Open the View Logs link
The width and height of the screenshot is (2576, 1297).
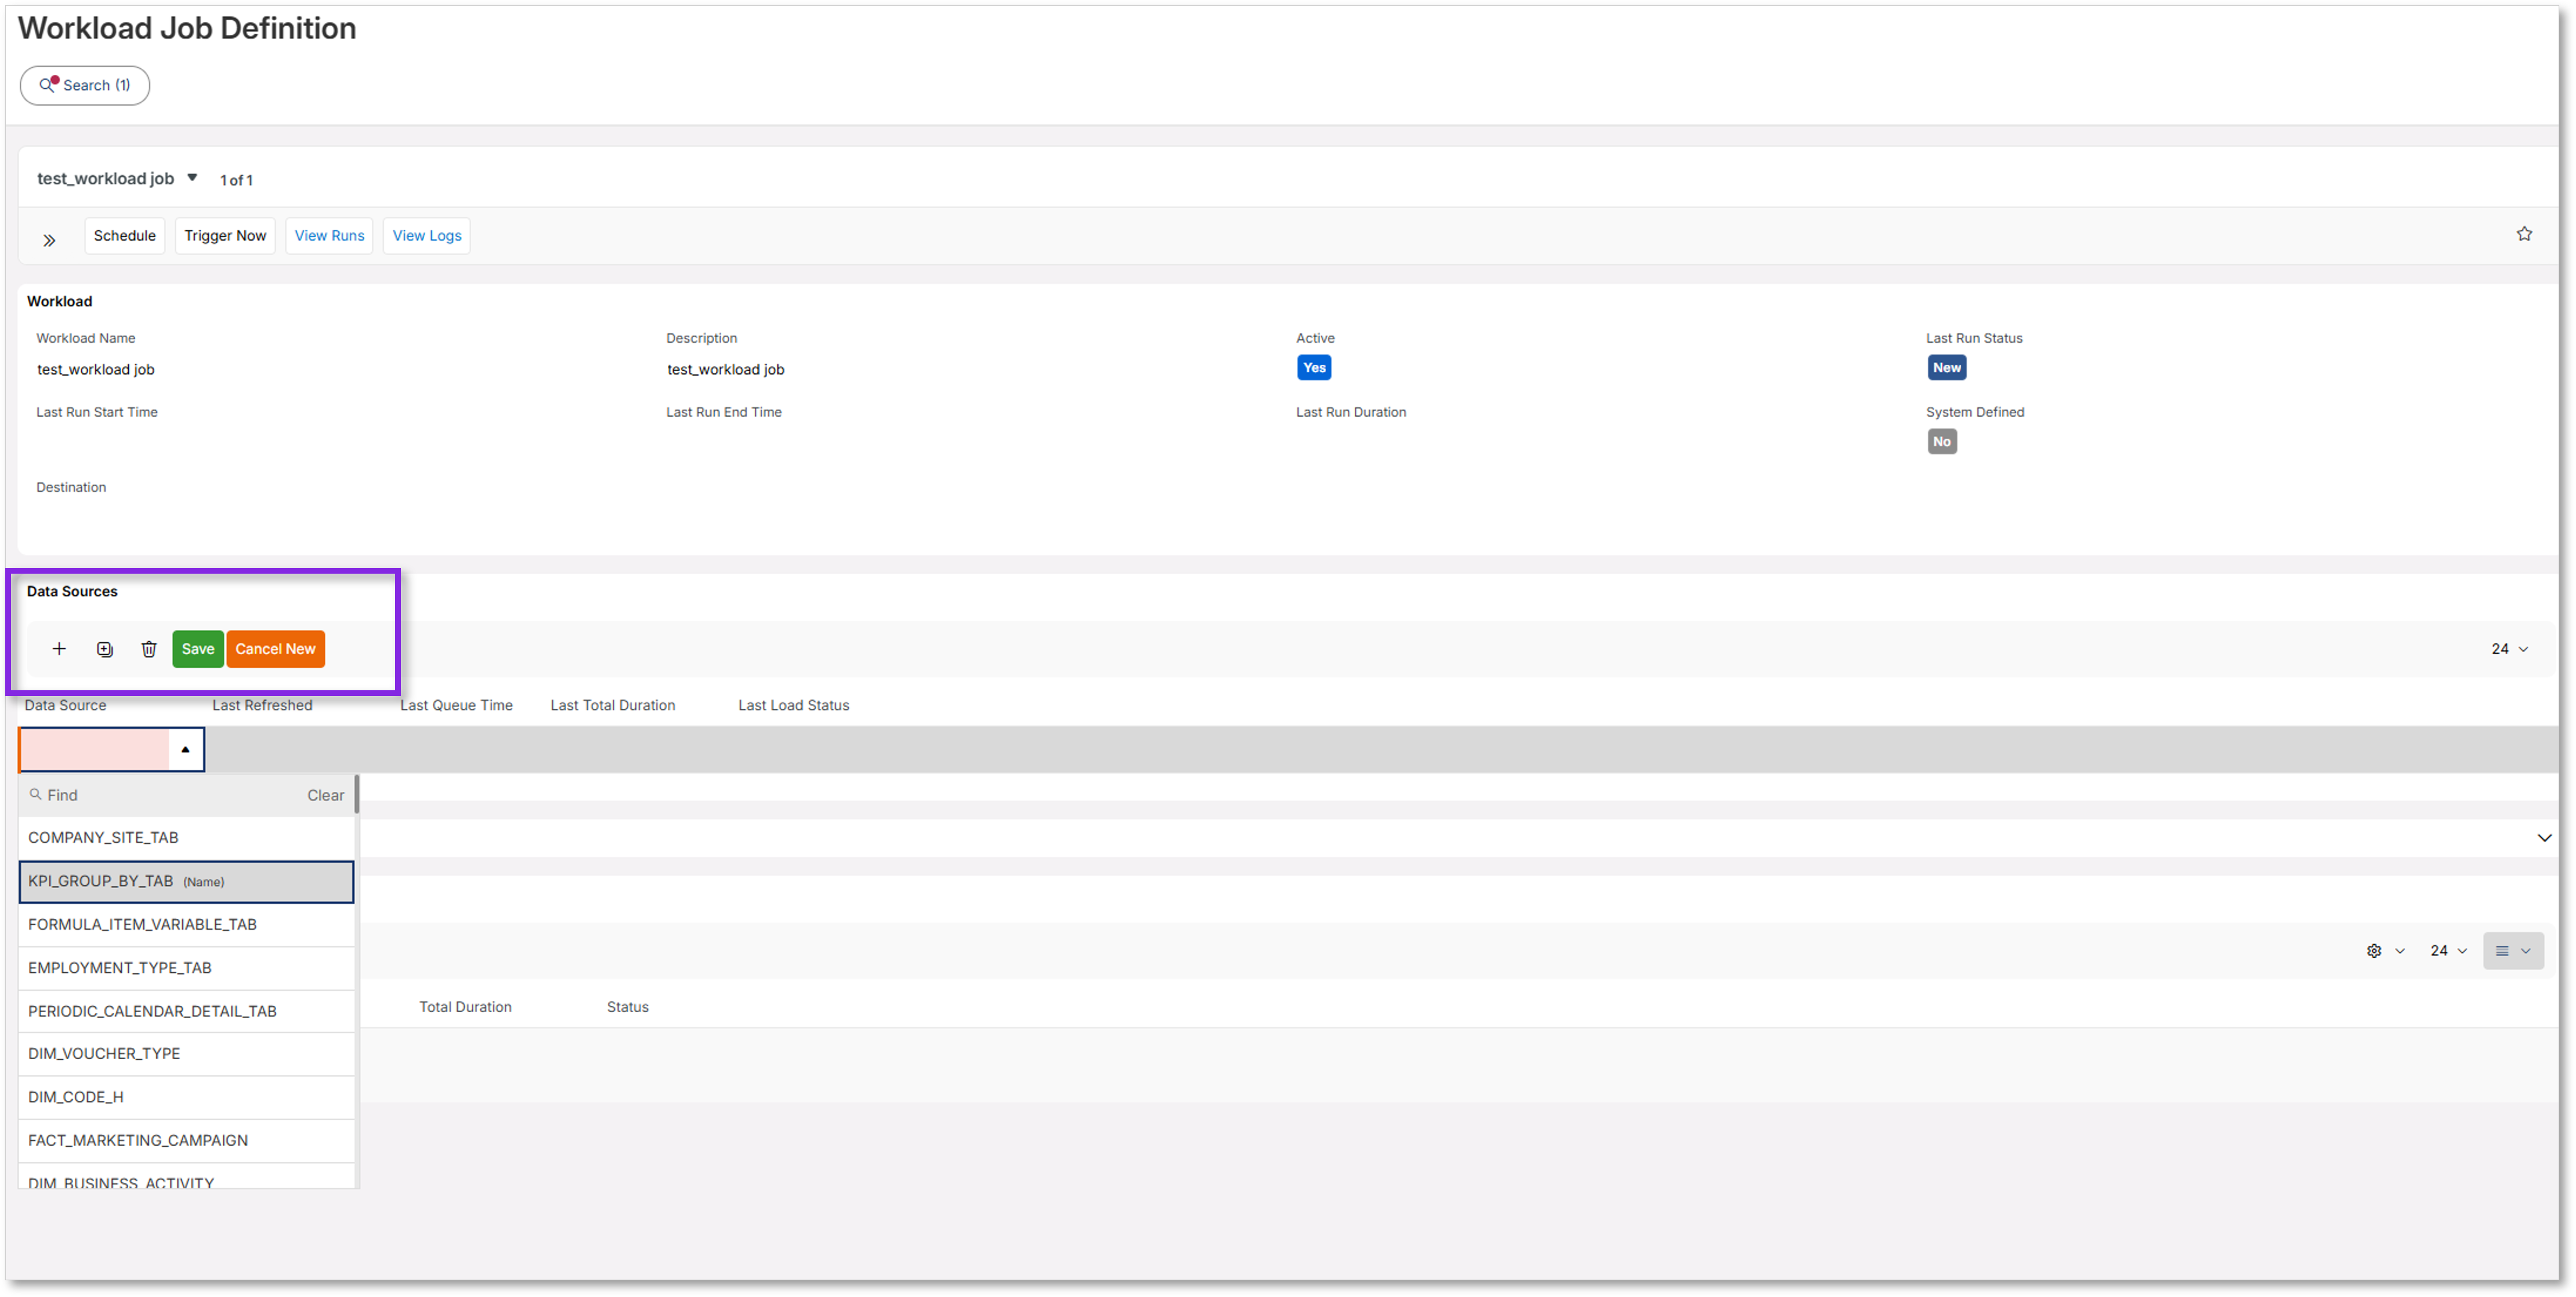[427, 236]
